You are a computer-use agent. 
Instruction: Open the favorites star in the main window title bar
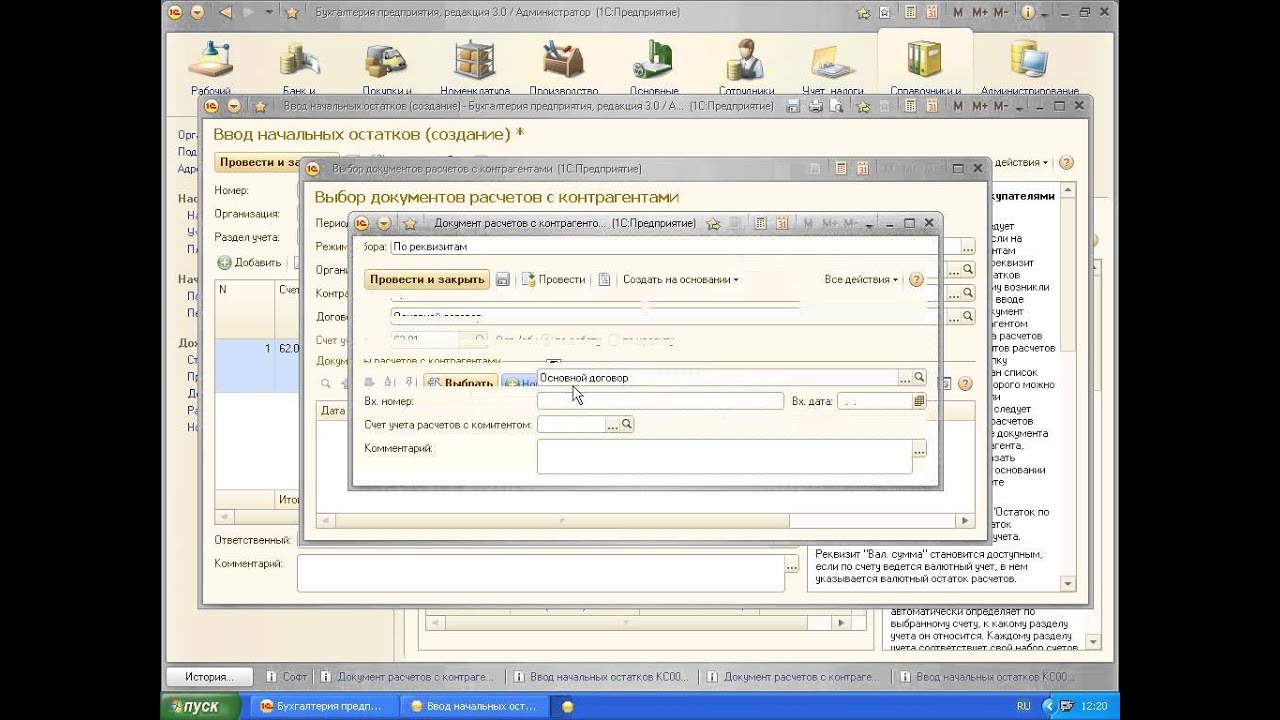[291, 13]
